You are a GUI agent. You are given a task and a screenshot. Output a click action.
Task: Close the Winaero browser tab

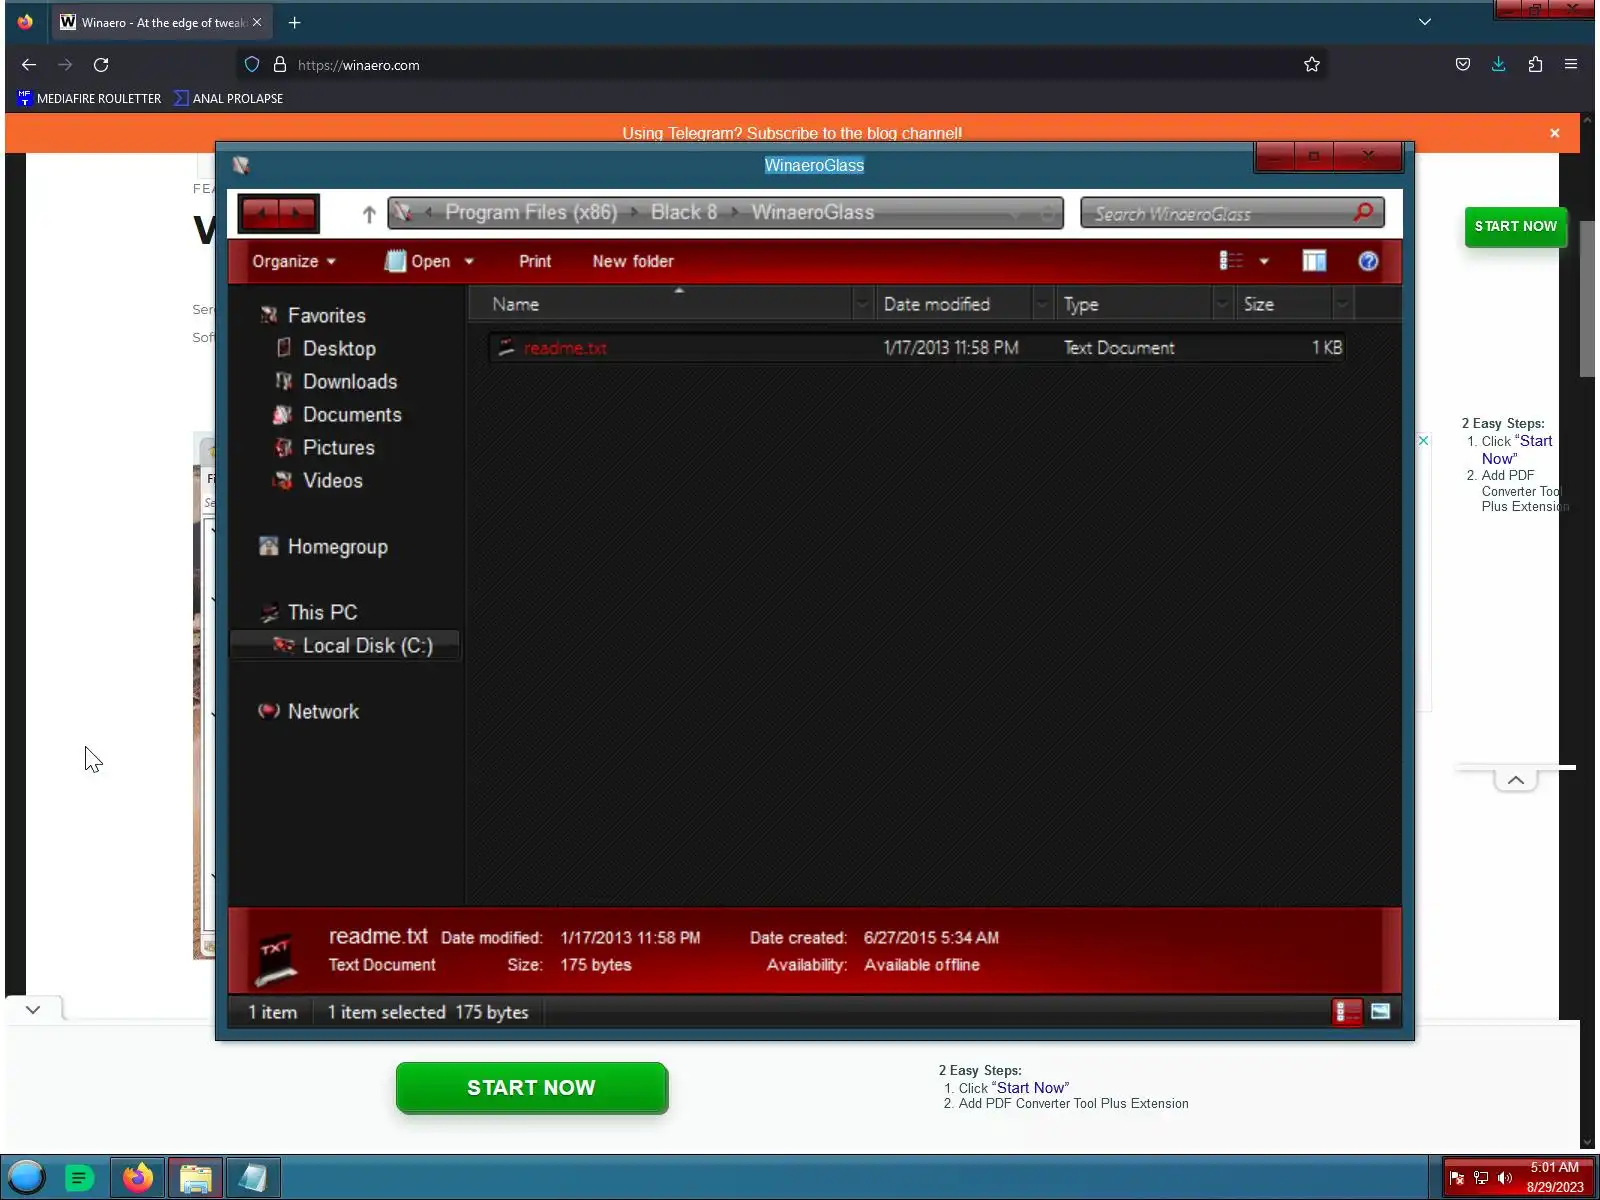point(257,23)
